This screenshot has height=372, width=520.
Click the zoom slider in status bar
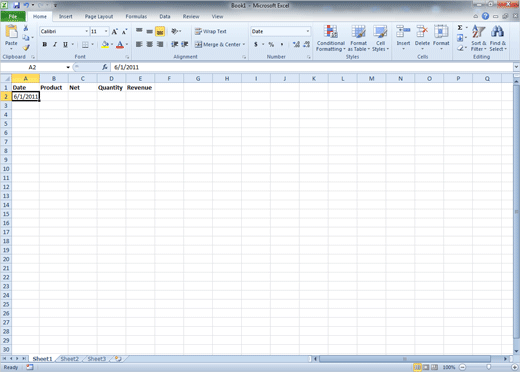(488, 367)
